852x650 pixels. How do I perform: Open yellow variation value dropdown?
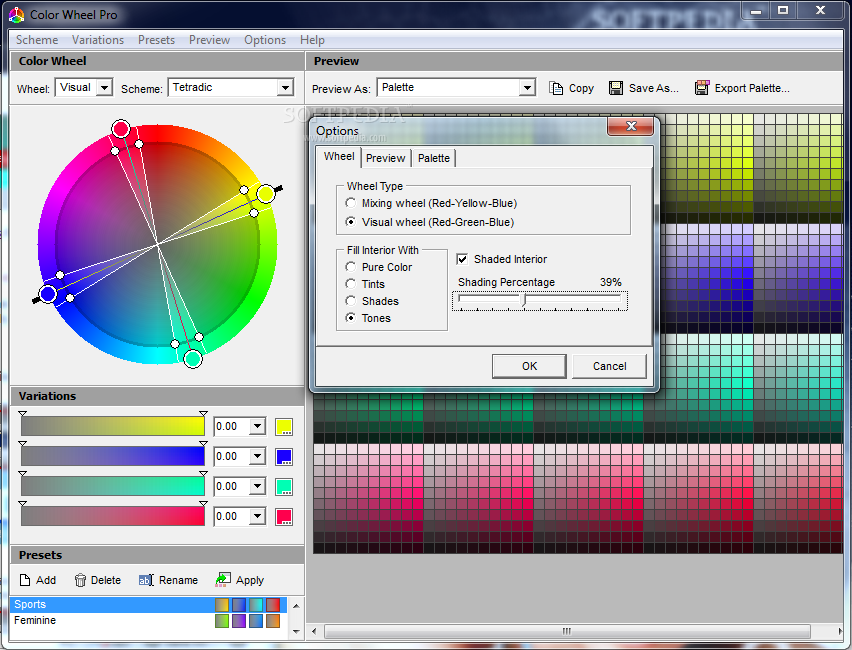tap(258, 427)
